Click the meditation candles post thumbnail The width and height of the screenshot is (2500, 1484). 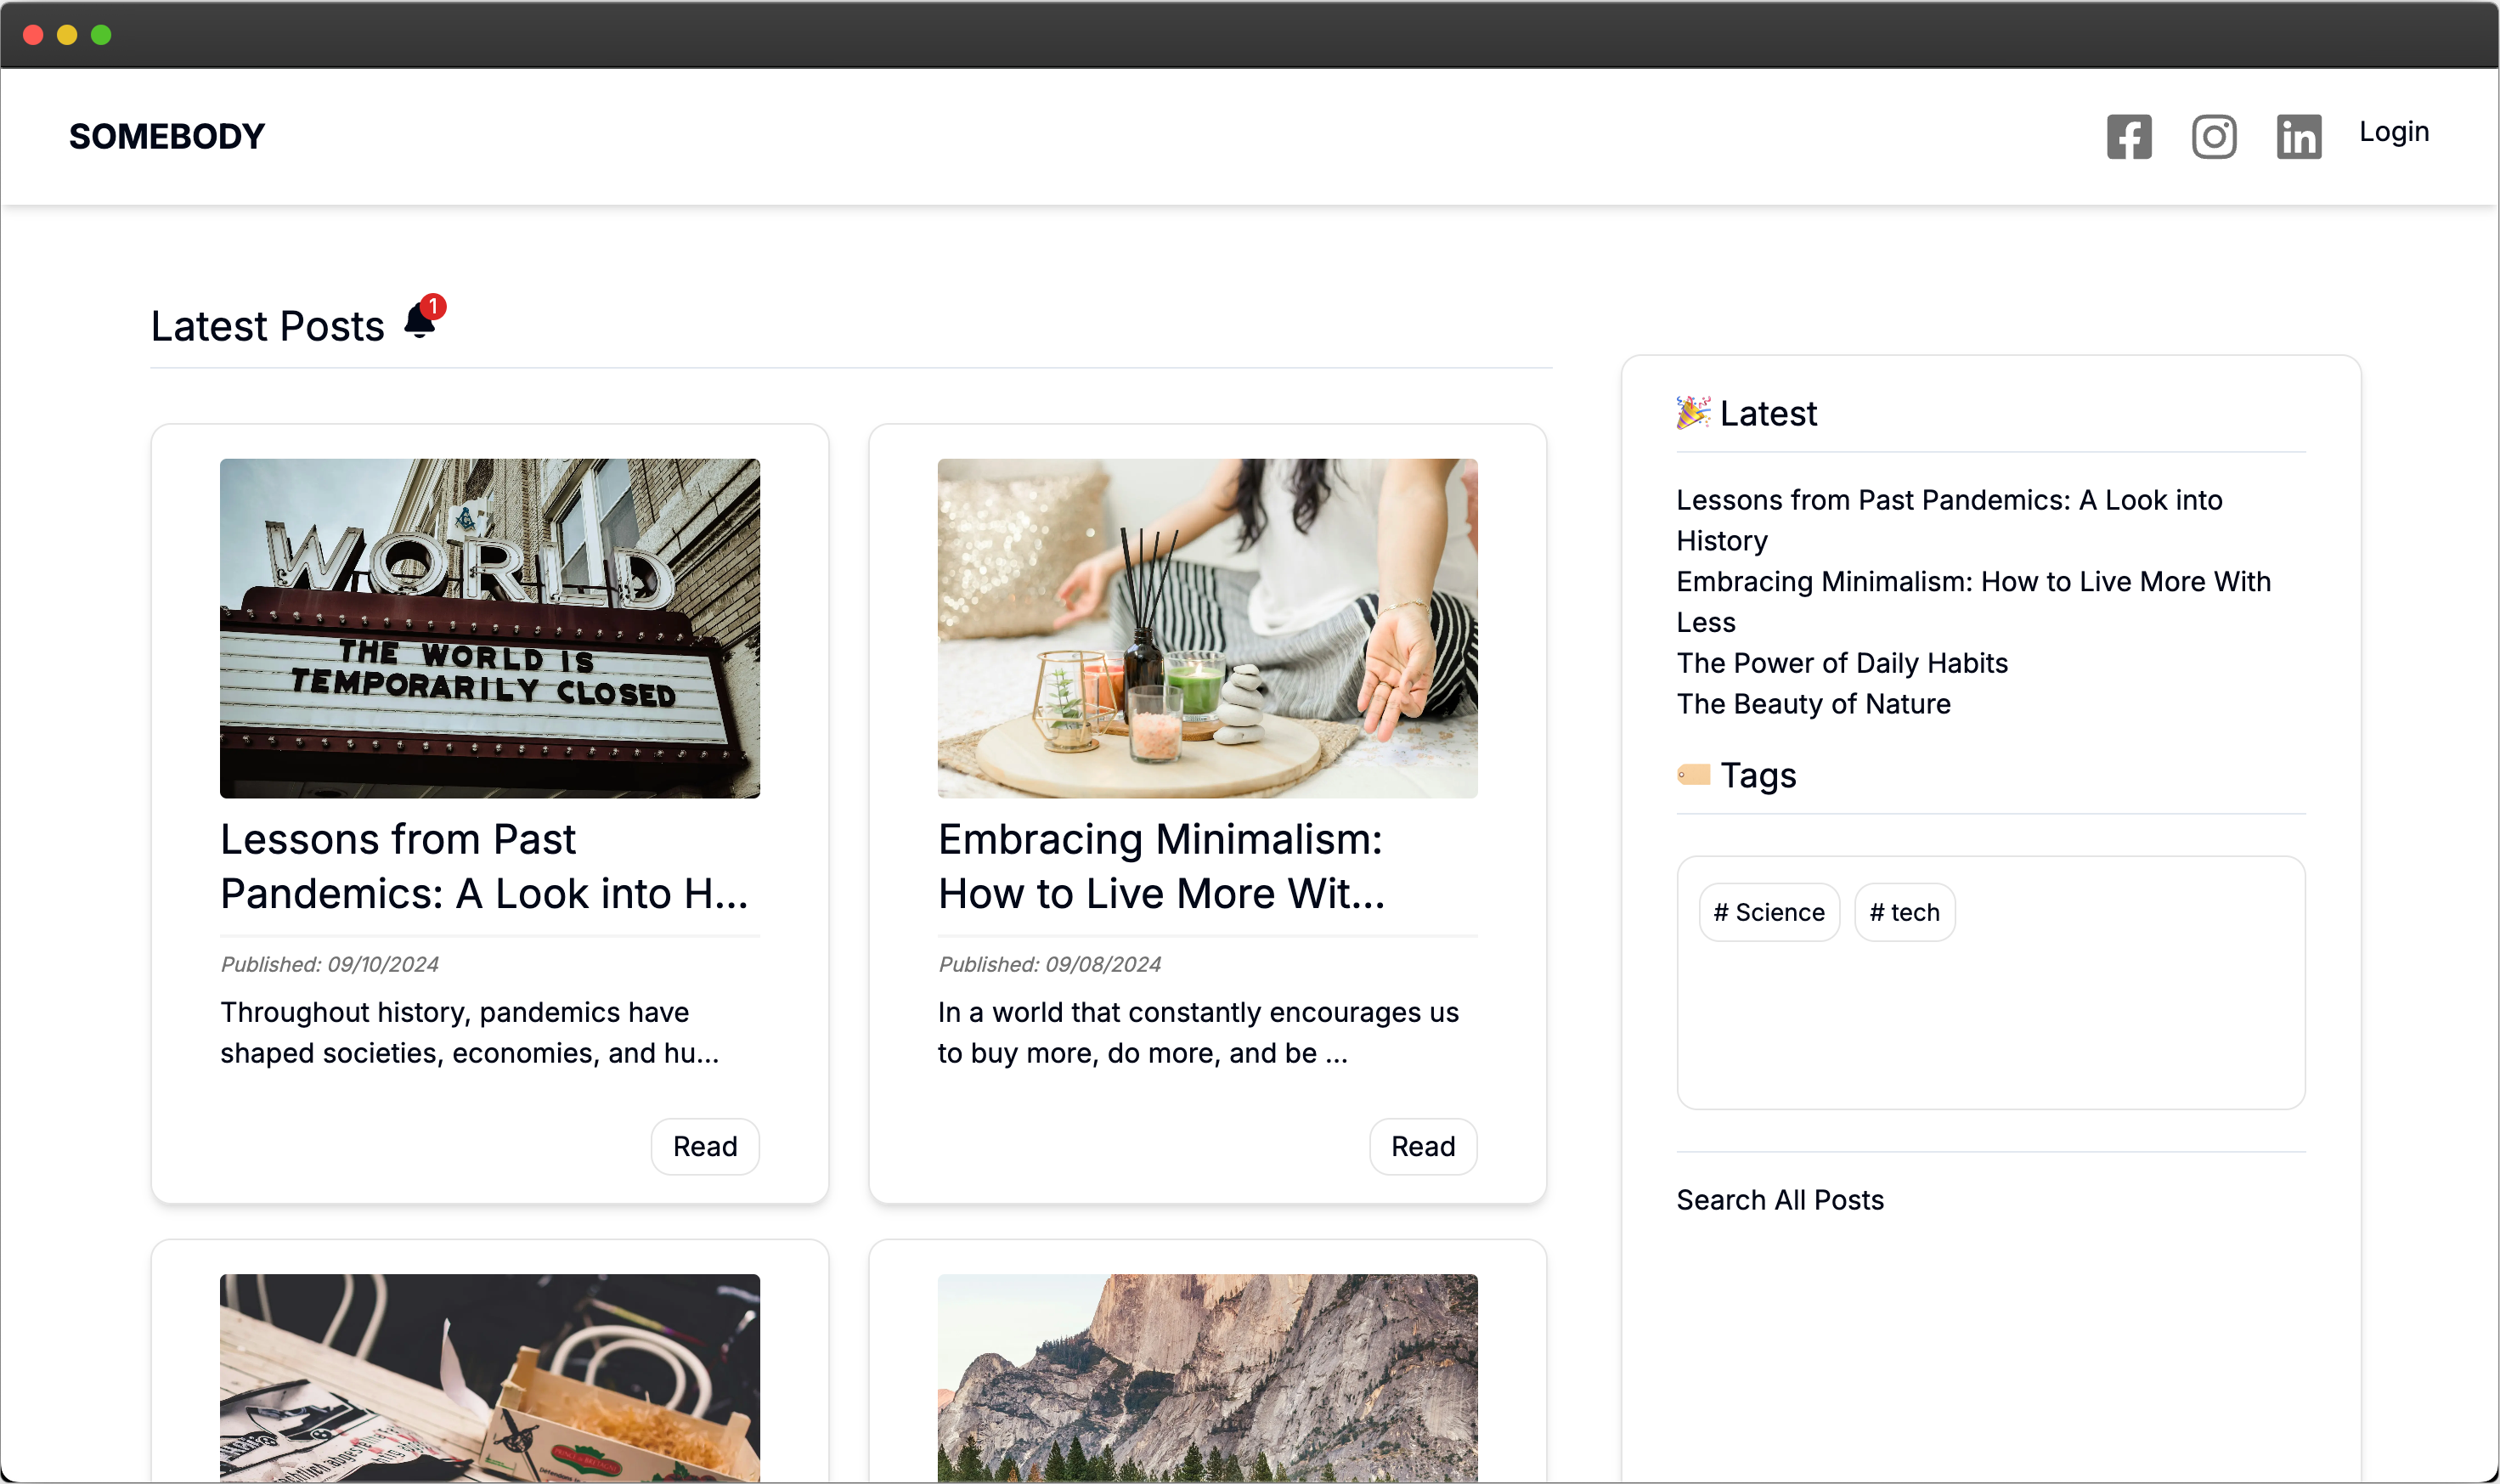point(1207,628)
